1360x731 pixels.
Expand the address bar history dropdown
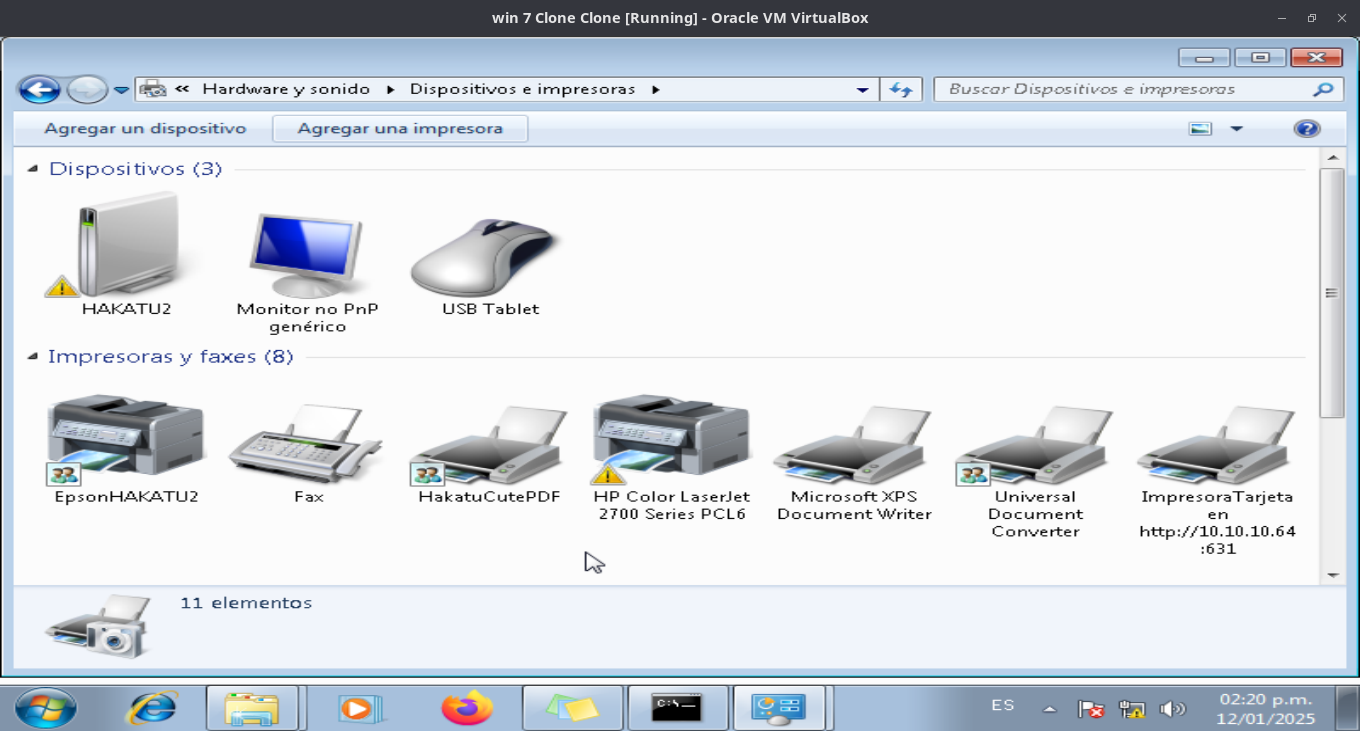[x=862, y=90]
